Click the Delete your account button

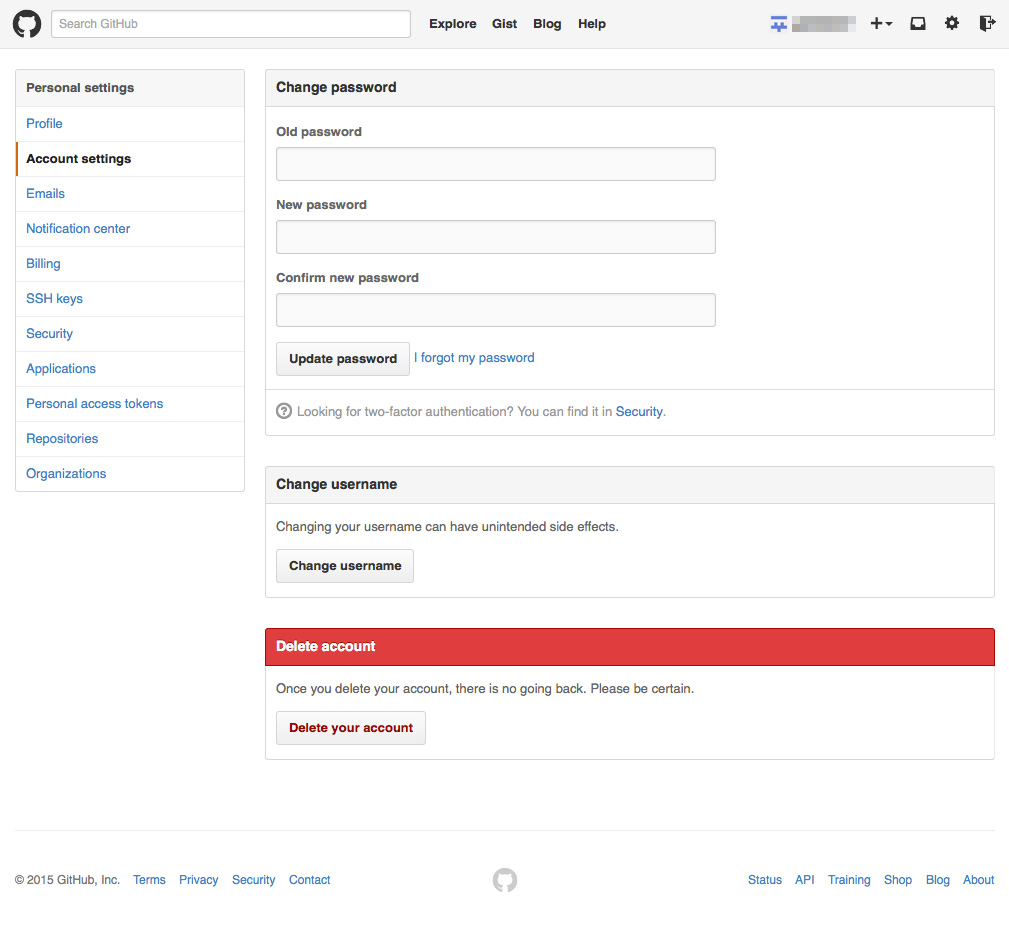[x=351, y=728]
